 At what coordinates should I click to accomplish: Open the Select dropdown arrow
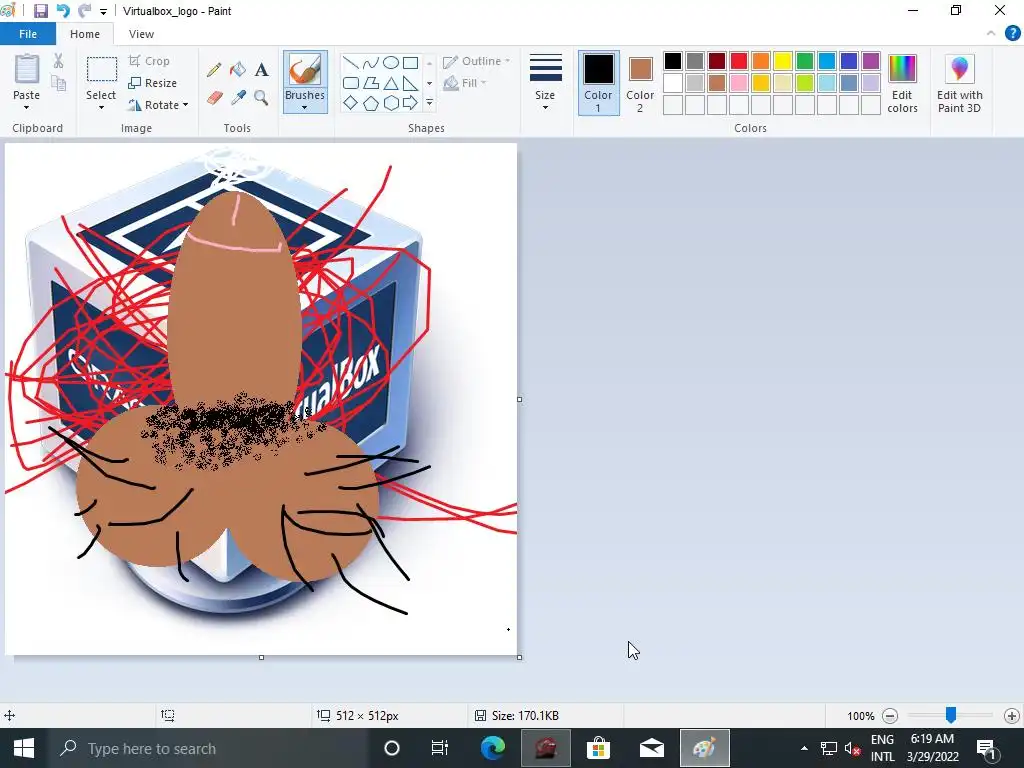(101, 108)
